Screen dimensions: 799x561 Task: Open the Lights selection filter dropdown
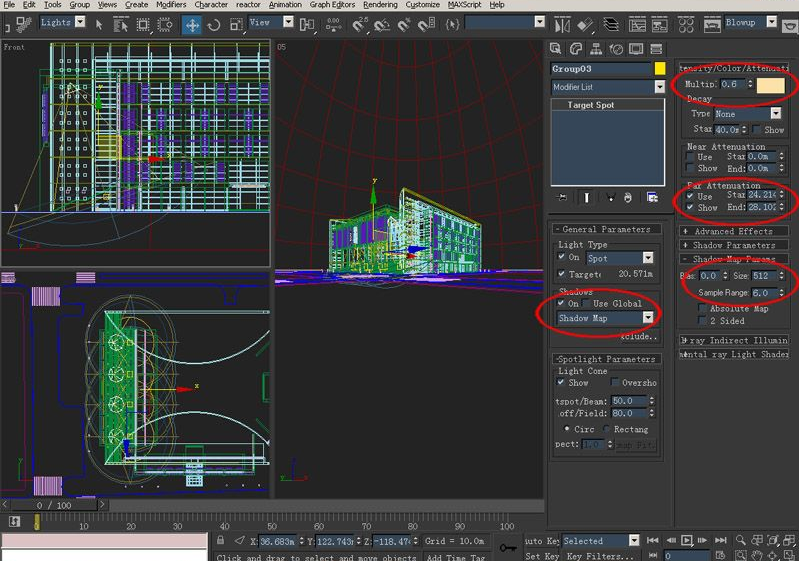80,22
